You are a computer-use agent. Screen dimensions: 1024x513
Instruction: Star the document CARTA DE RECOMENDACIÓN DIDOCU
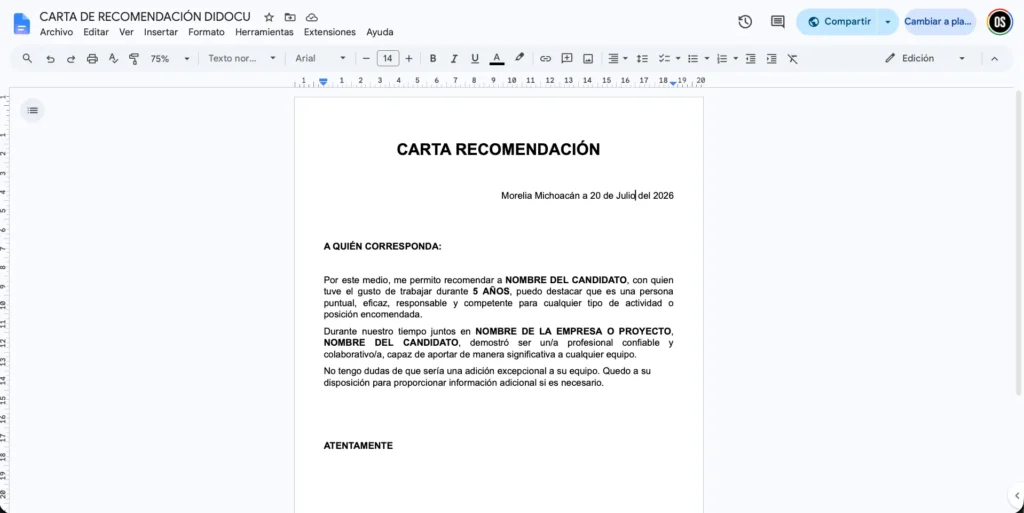click(269, 17)
